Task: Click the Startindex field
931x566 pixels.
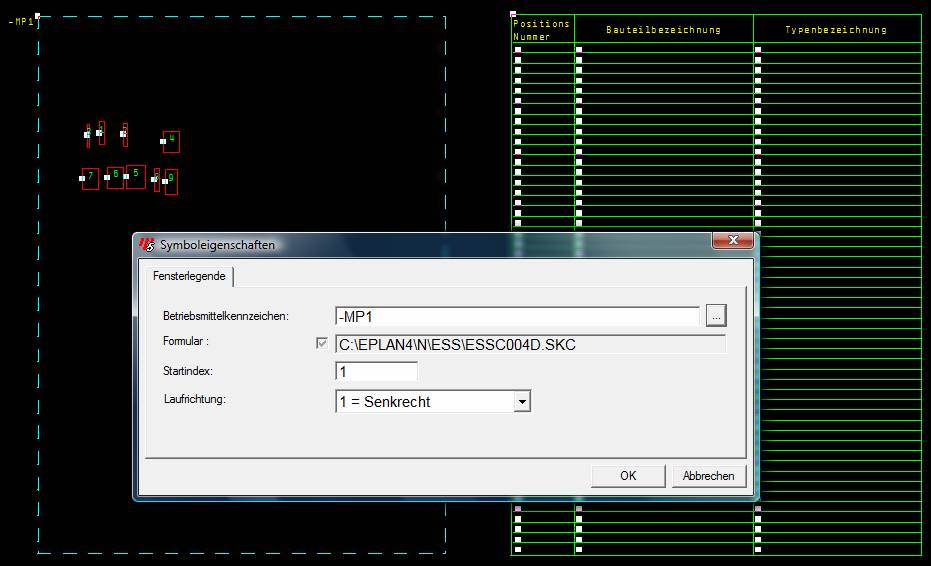Action: pos(376,372)
